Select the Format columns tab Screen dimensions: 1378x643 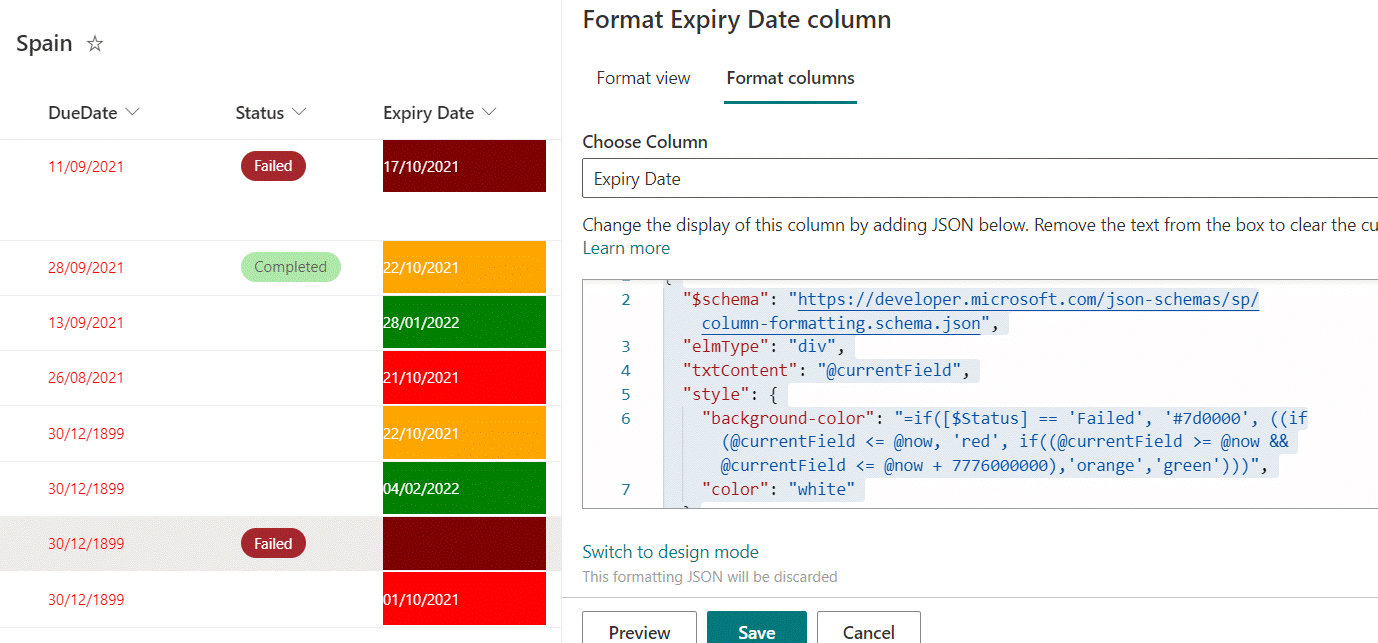790,78
